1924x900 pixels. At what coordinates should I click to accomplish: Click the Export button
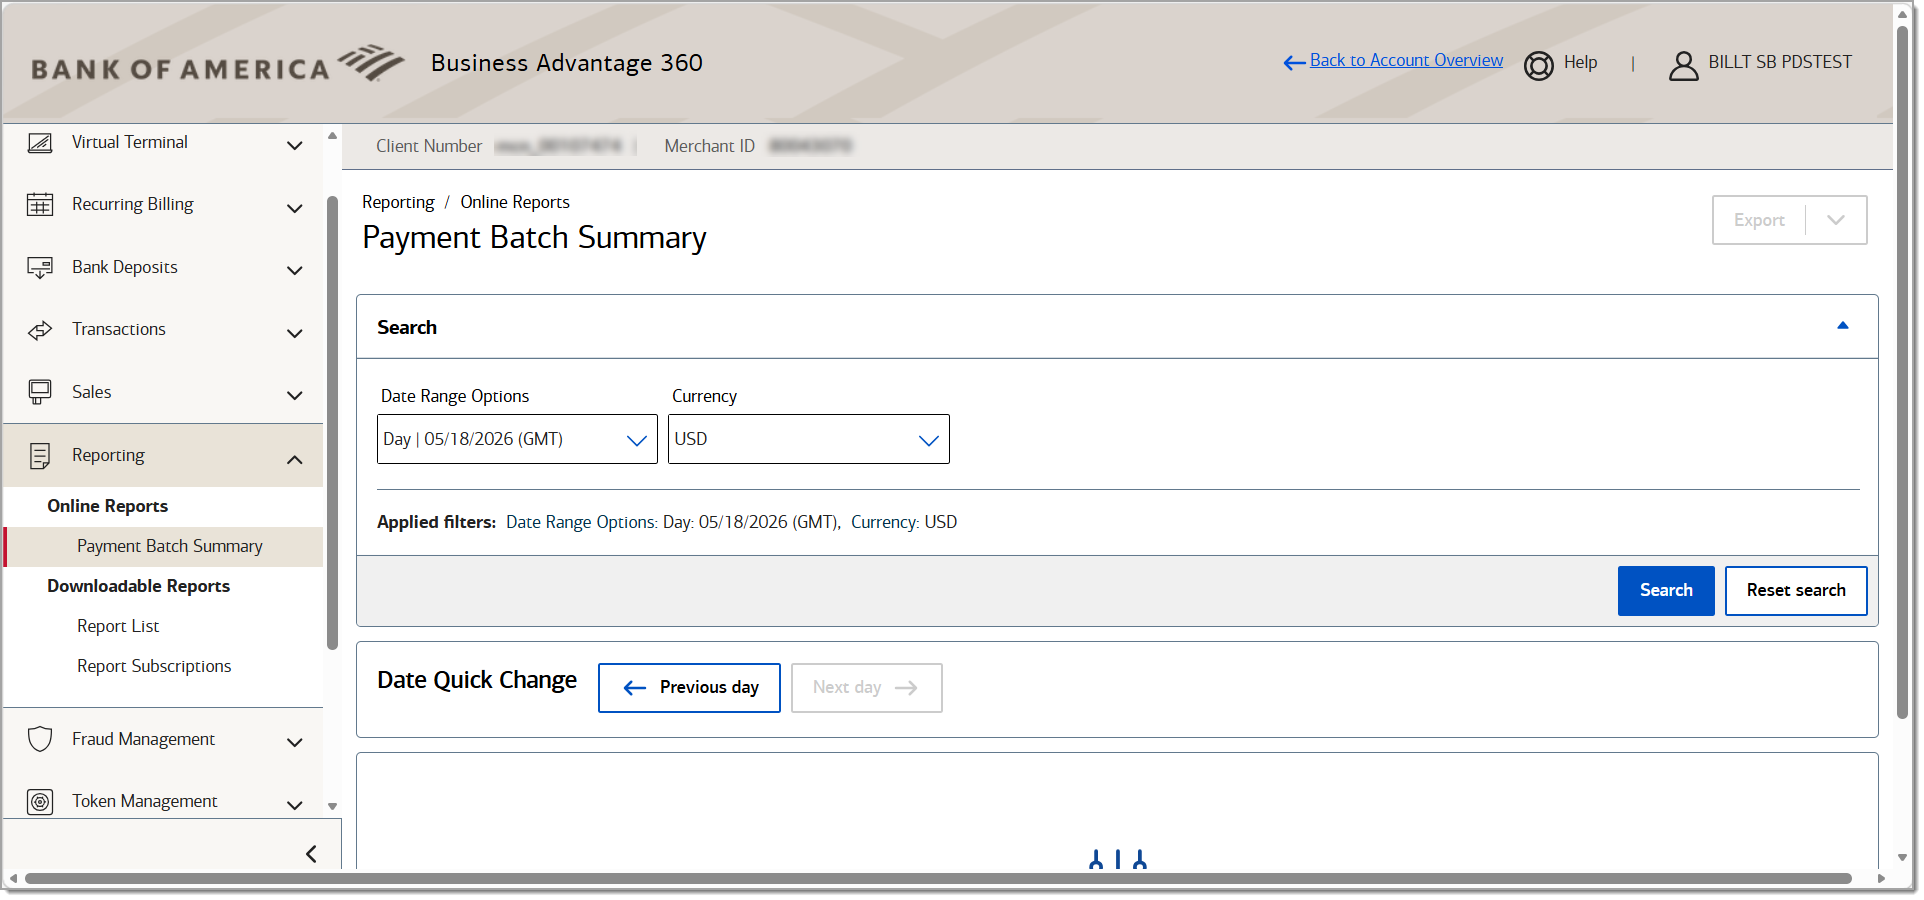click(x=1759, y=220)
